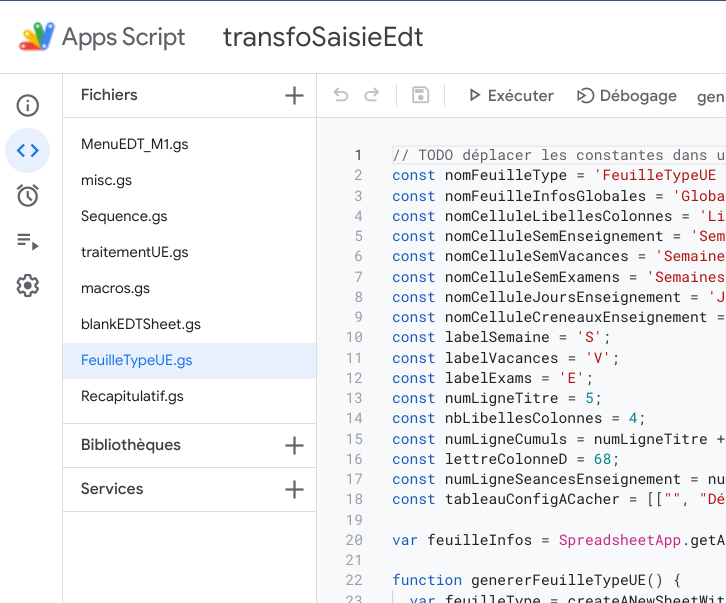Click numLigneSeancesEnseignement on line 17

click(x=563, y=479)
